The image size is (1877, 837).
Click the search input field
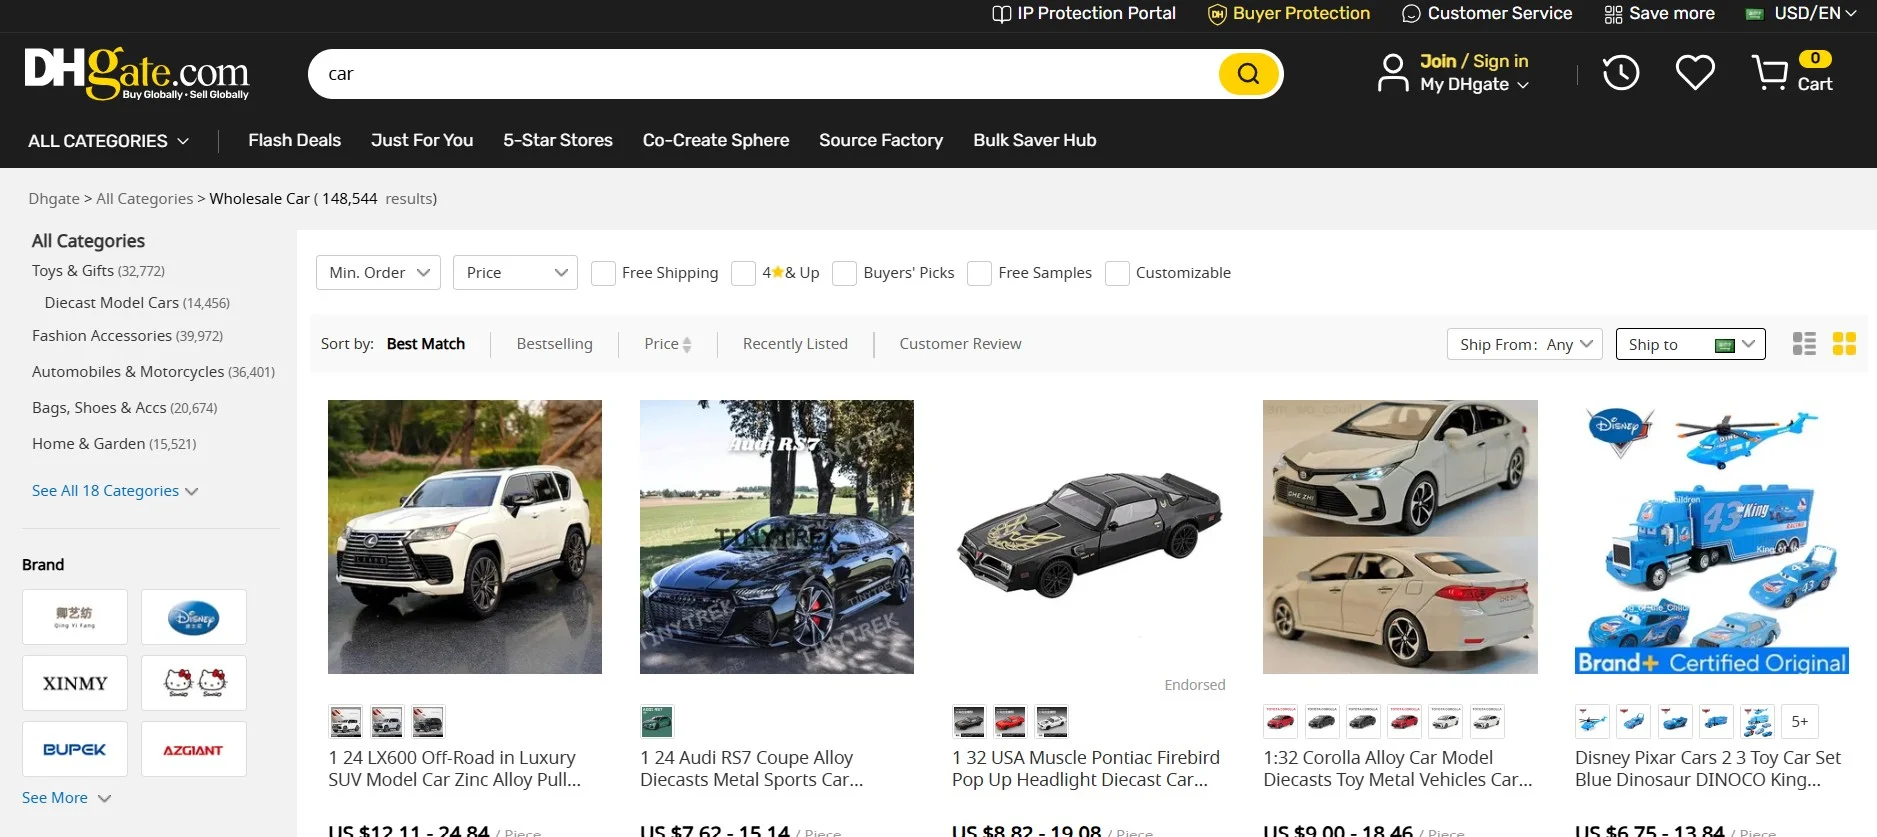[x=765, y=74]
